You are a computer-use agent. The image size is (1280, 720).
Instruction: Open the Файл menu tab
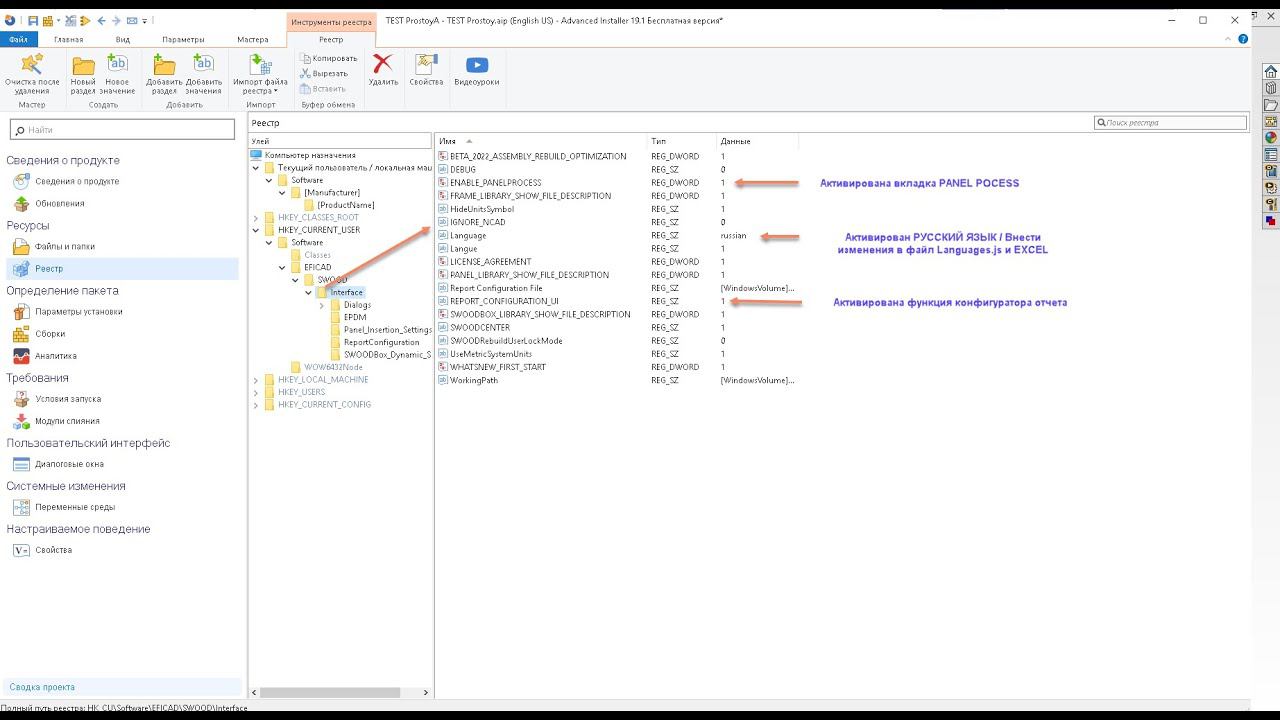click(x=18, y=39)
